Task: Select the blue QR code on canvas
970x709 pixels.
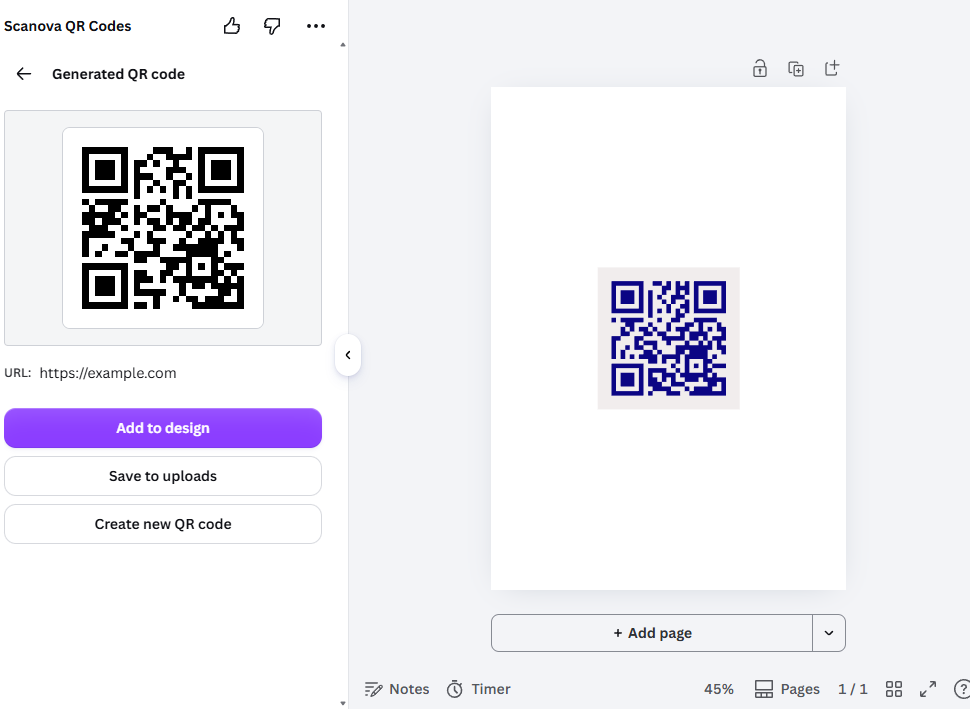Action: click(x=669, y=338)
